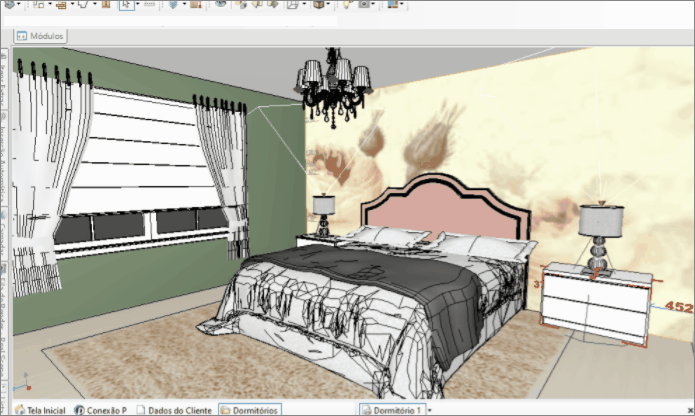The width and height of the screenshot is (695, 416).
Task: Click the first gear-like toolbar icon
Action: 10,4
